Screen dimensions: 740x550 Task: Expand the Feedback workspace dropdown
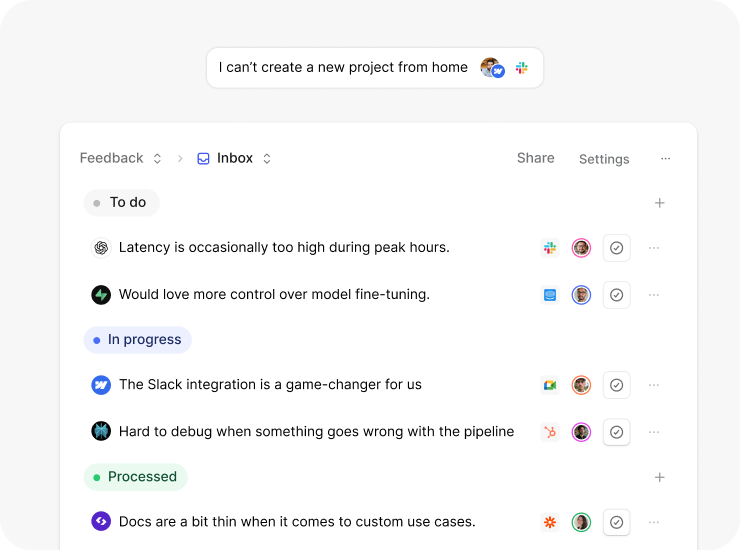tap(157, 158)
